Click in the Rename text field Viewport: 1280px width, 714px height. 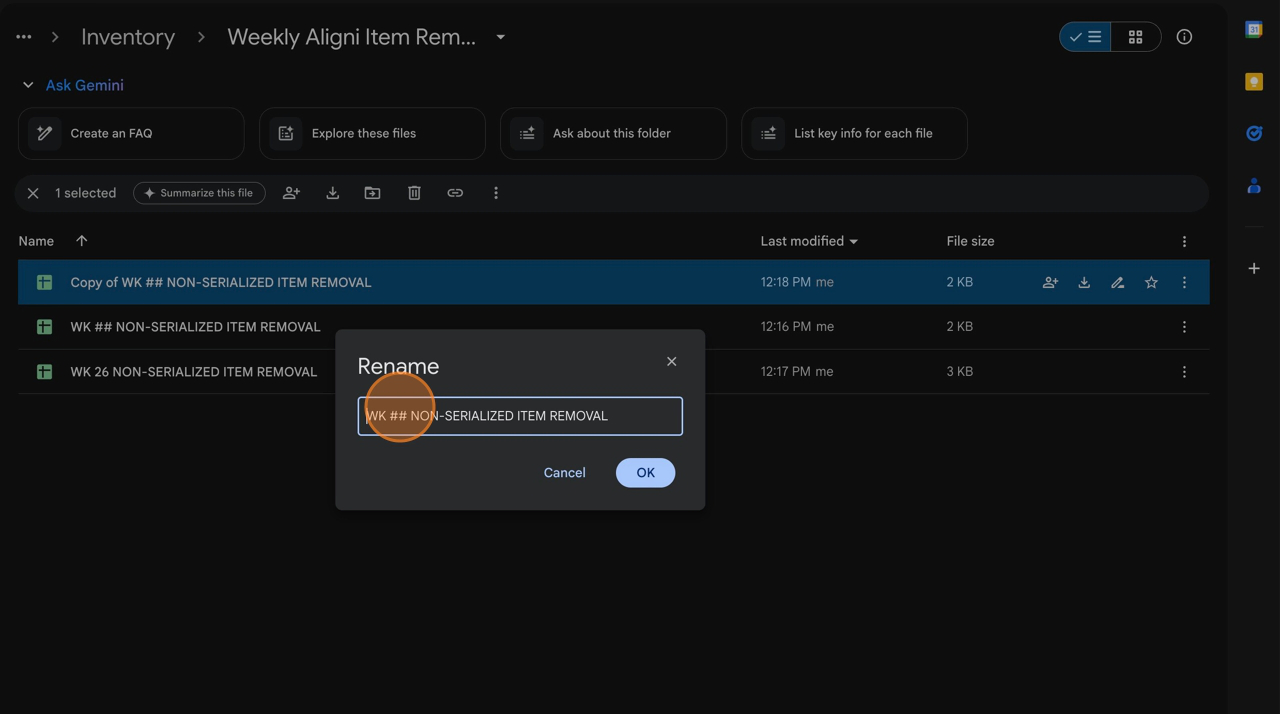[520, 416]
